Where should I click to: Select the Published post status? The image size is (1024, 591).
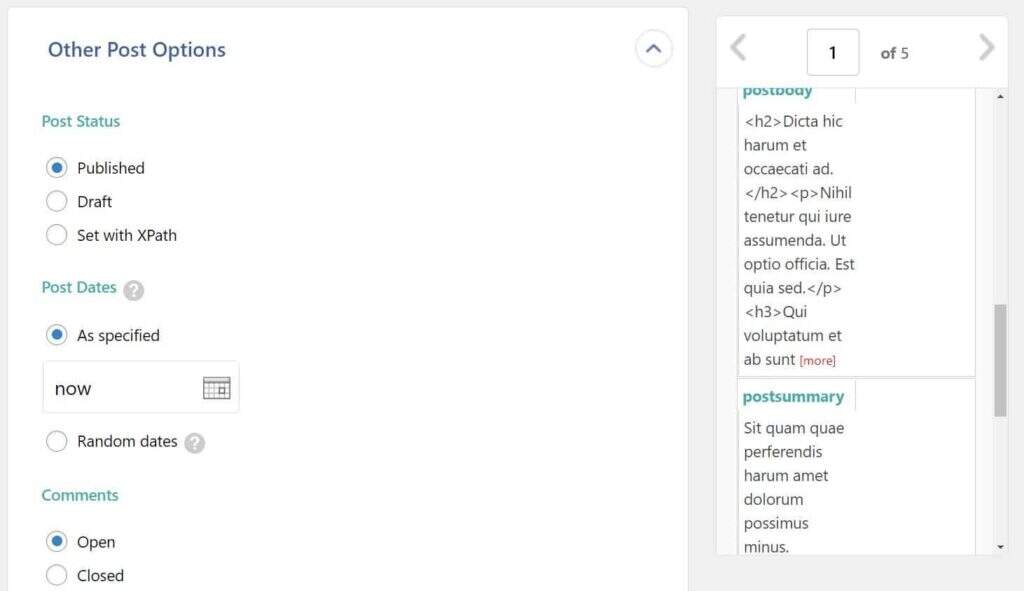point(57,168)
